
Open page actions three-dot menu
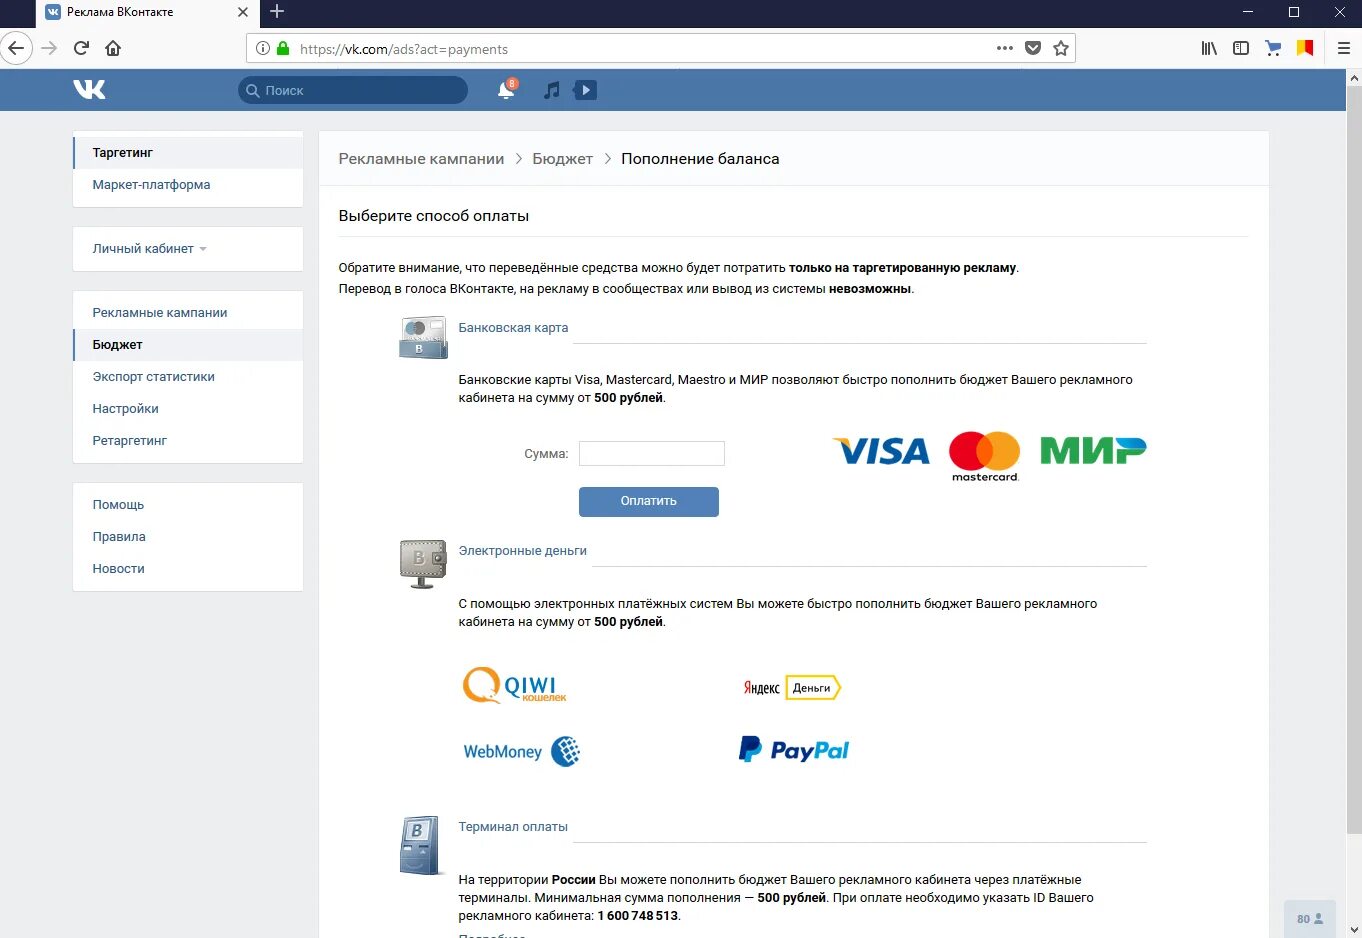[1005, 48]
